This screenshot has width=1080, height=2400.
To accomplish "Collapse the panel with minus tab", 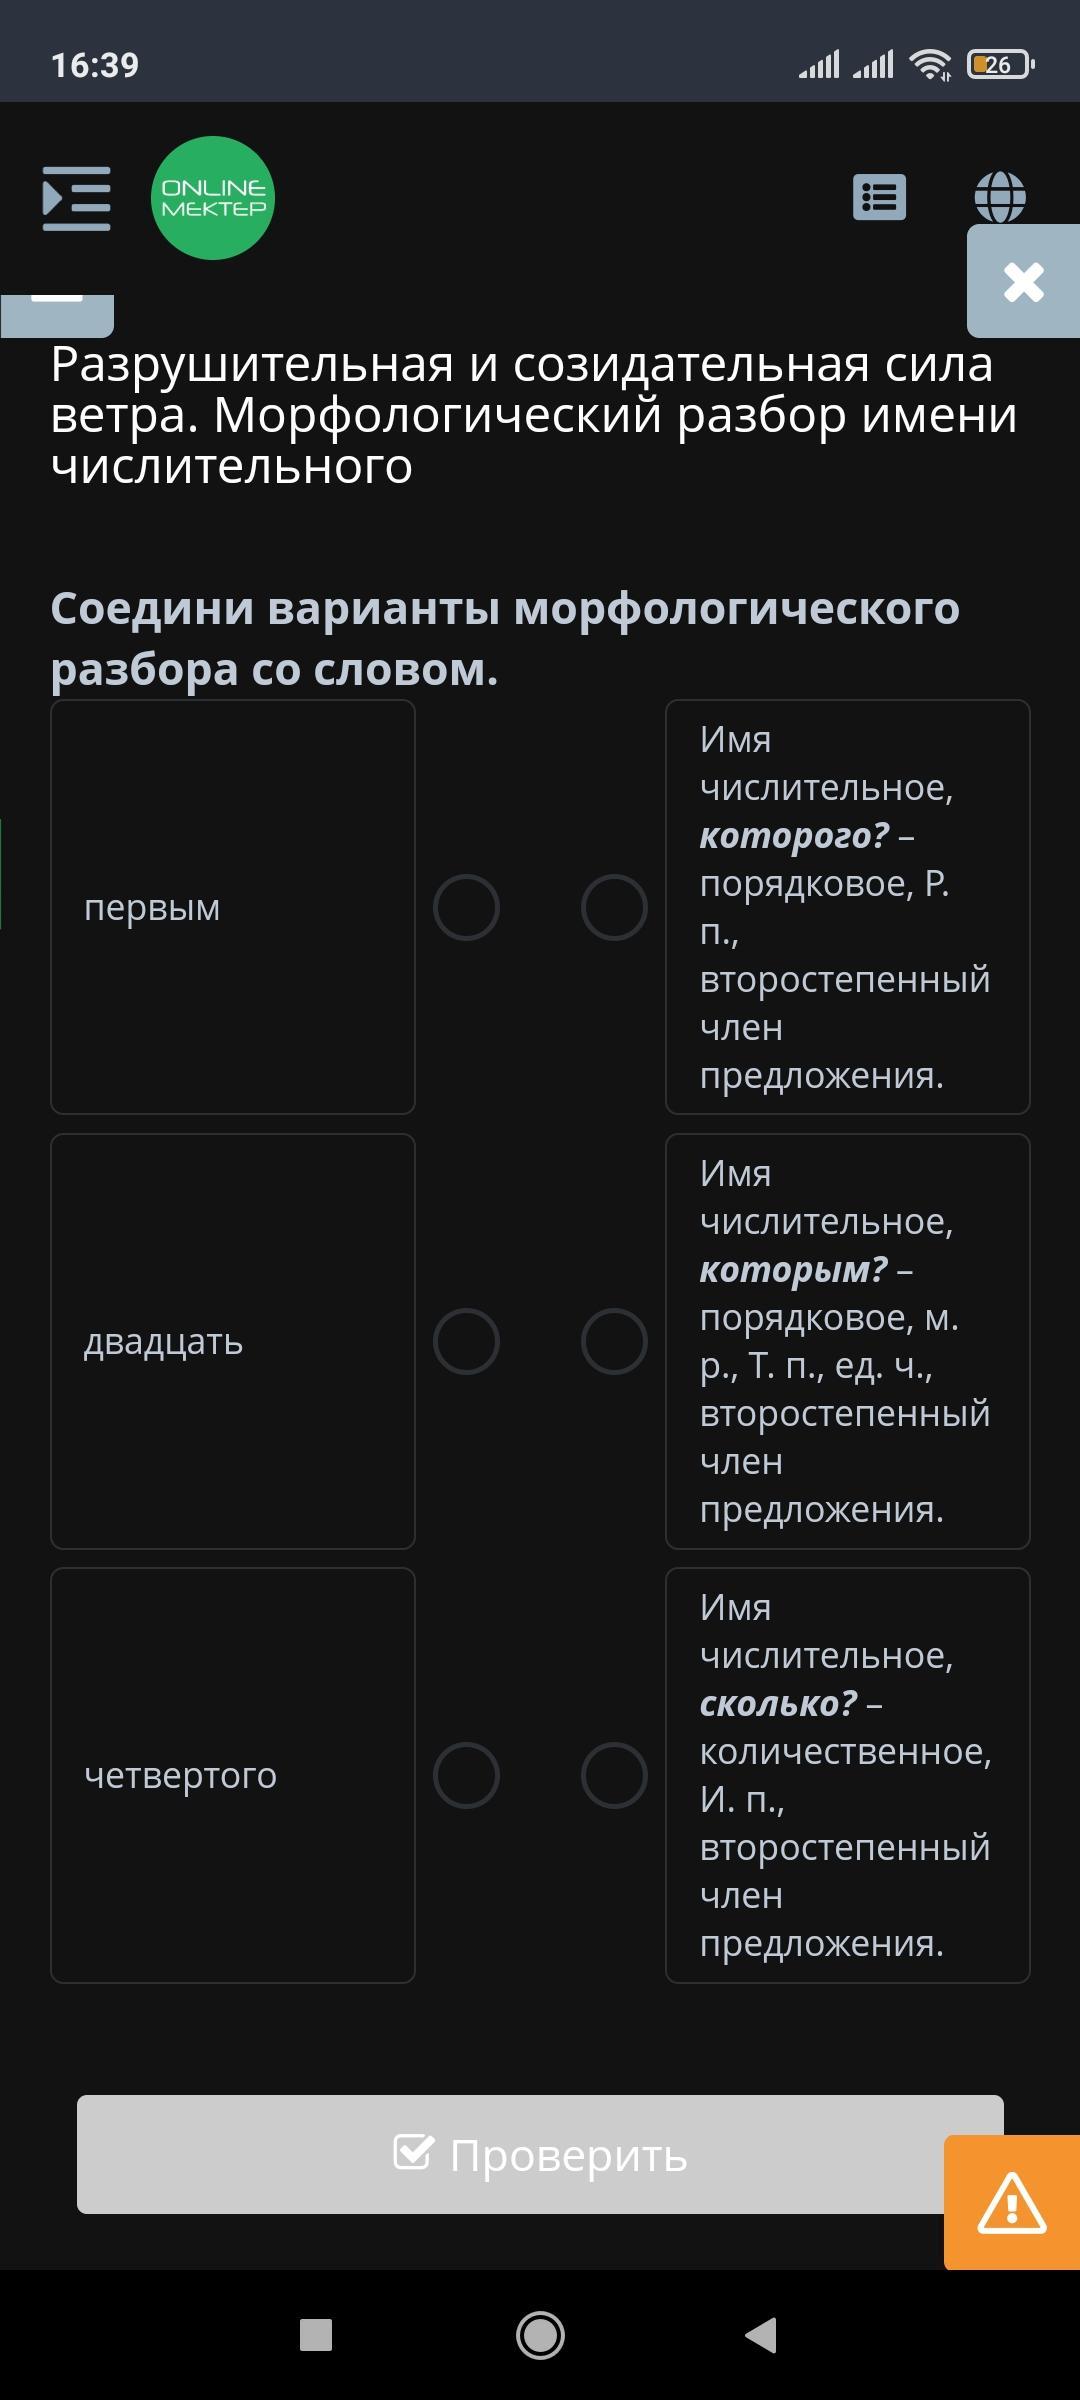I will click(57, 314).
